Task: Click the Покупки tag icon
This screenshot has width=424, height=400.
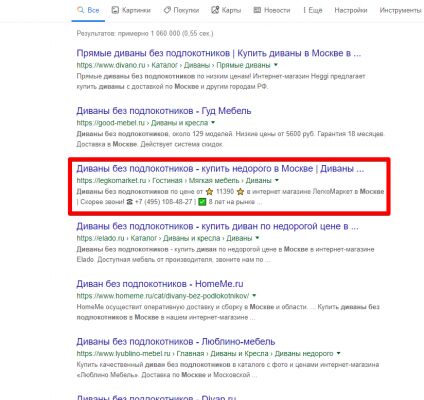Action: point(167,10)
